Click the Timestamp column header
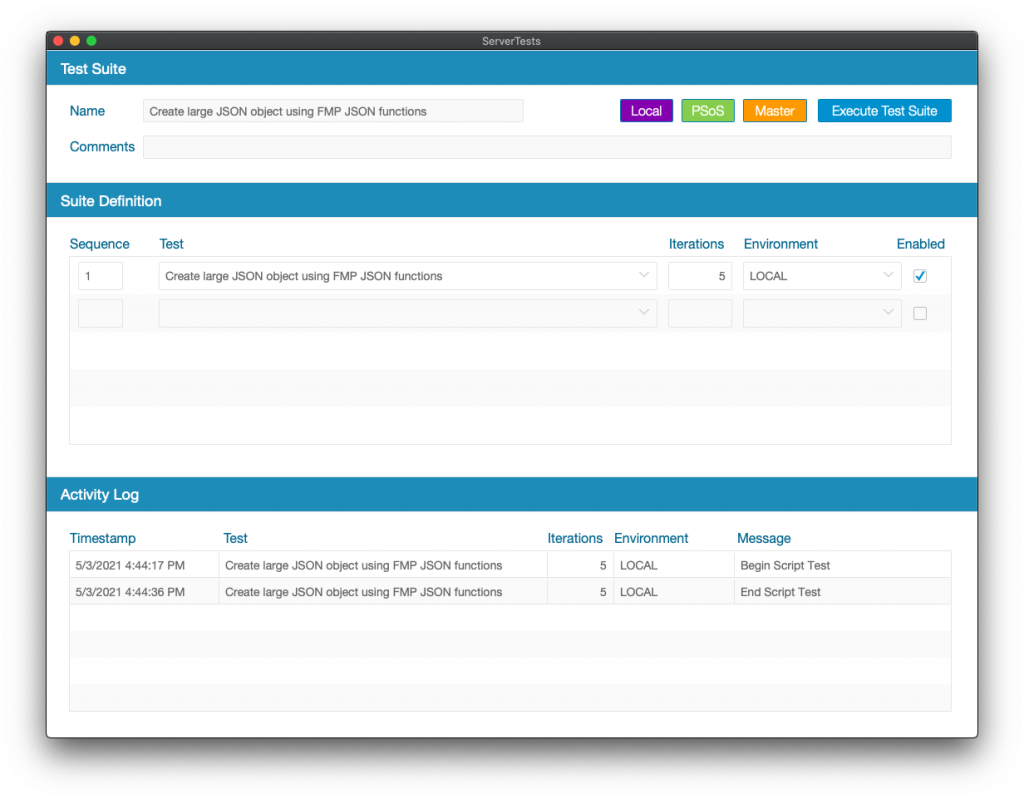Viewport: 1024px width, 799px height. coord(102,538)
